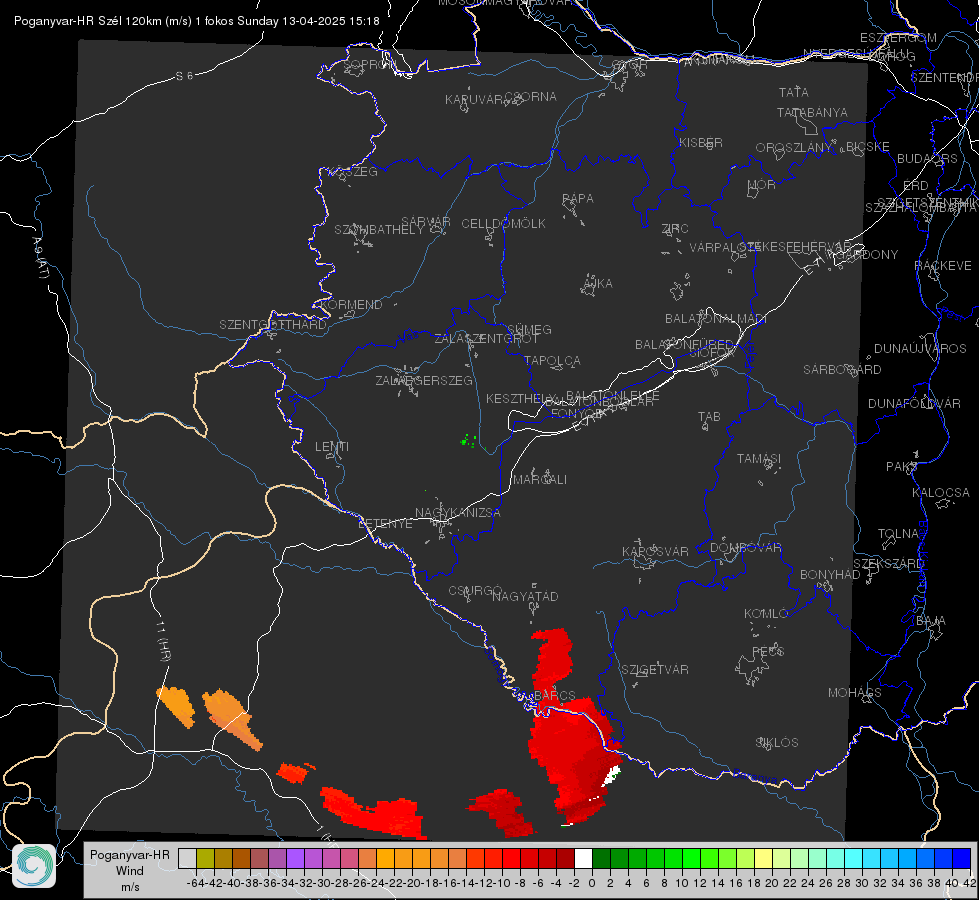Click the SÜMEG city label

pos(529,329)
